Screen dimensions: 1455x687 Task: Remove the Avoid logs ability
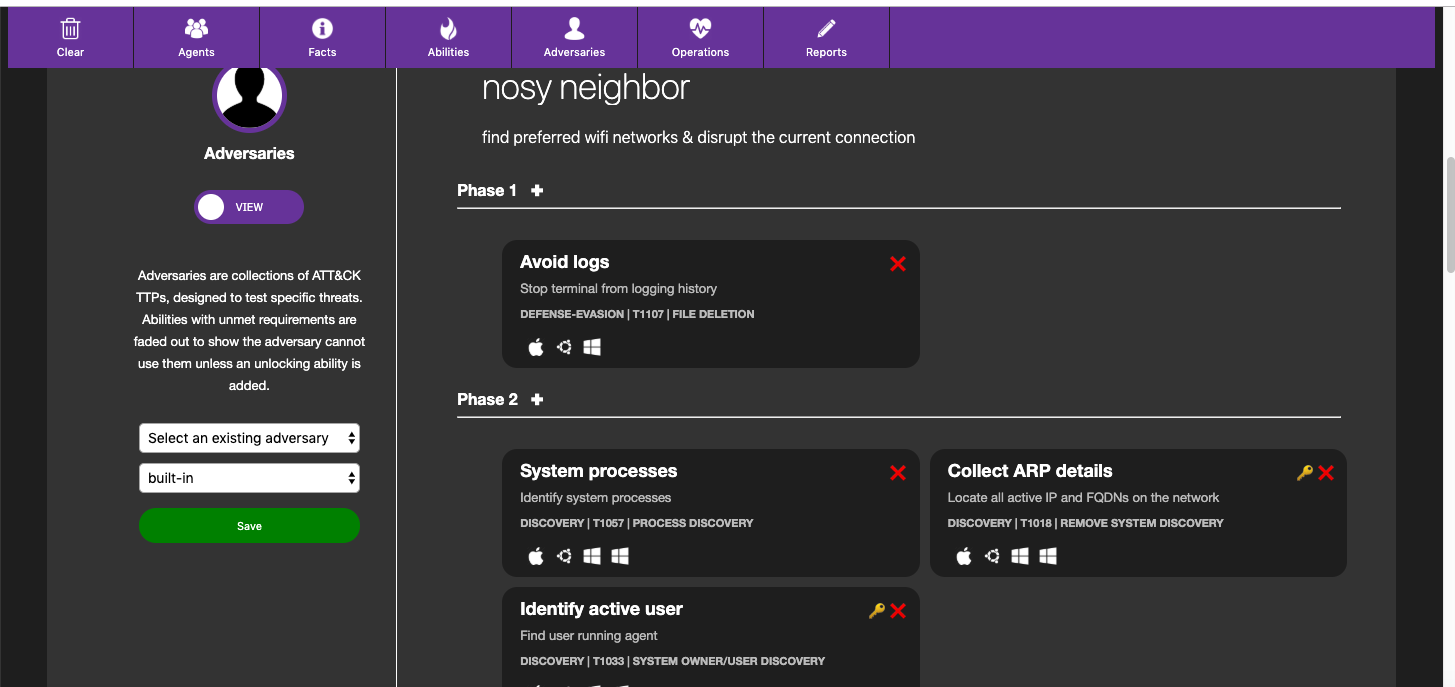click(898, 264)
